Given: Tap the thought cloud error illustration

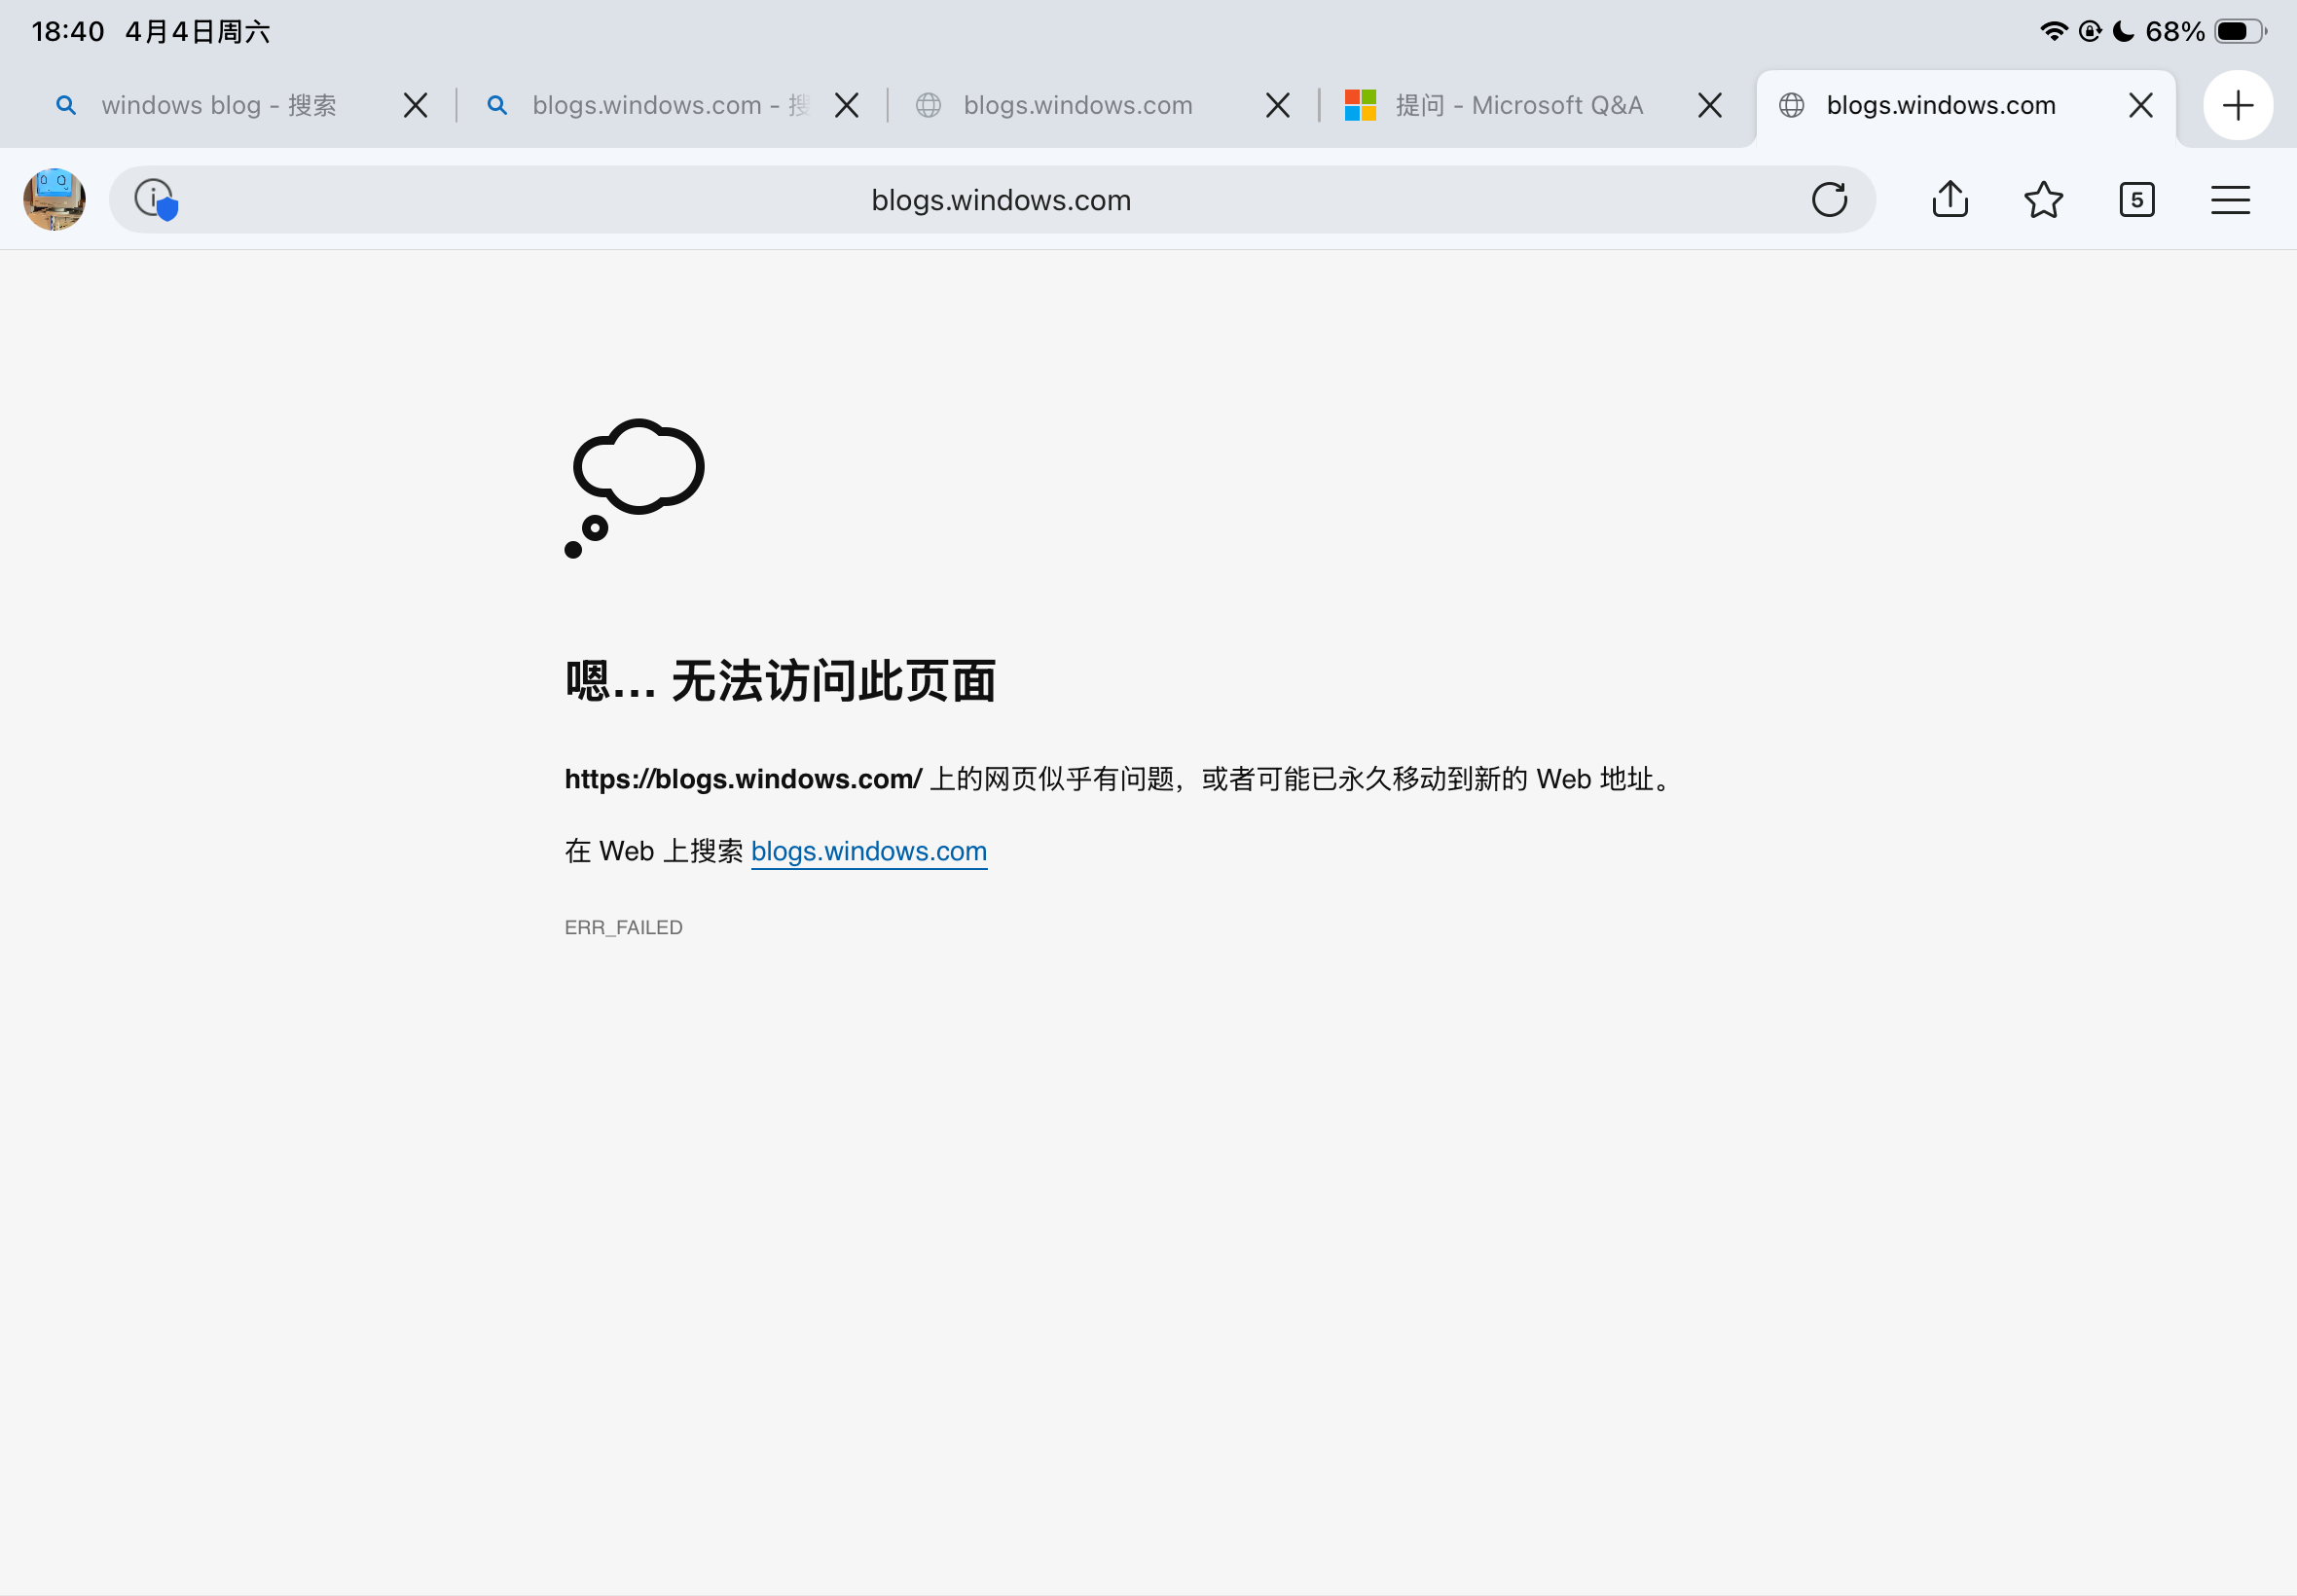Looking at the screenshot, I should coord(634,488).
